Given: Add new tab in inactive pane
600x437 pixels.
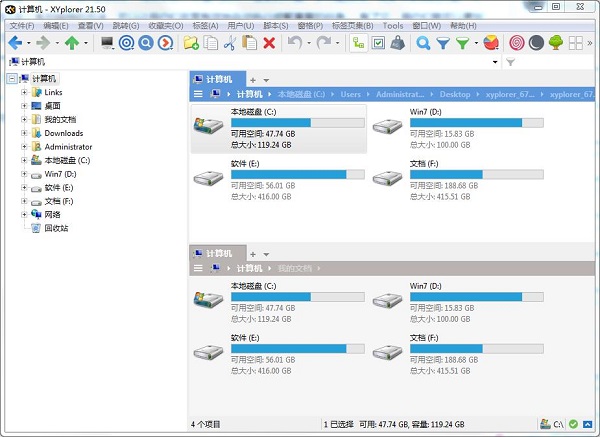Looking at the screenshot, I should (253, 254).
